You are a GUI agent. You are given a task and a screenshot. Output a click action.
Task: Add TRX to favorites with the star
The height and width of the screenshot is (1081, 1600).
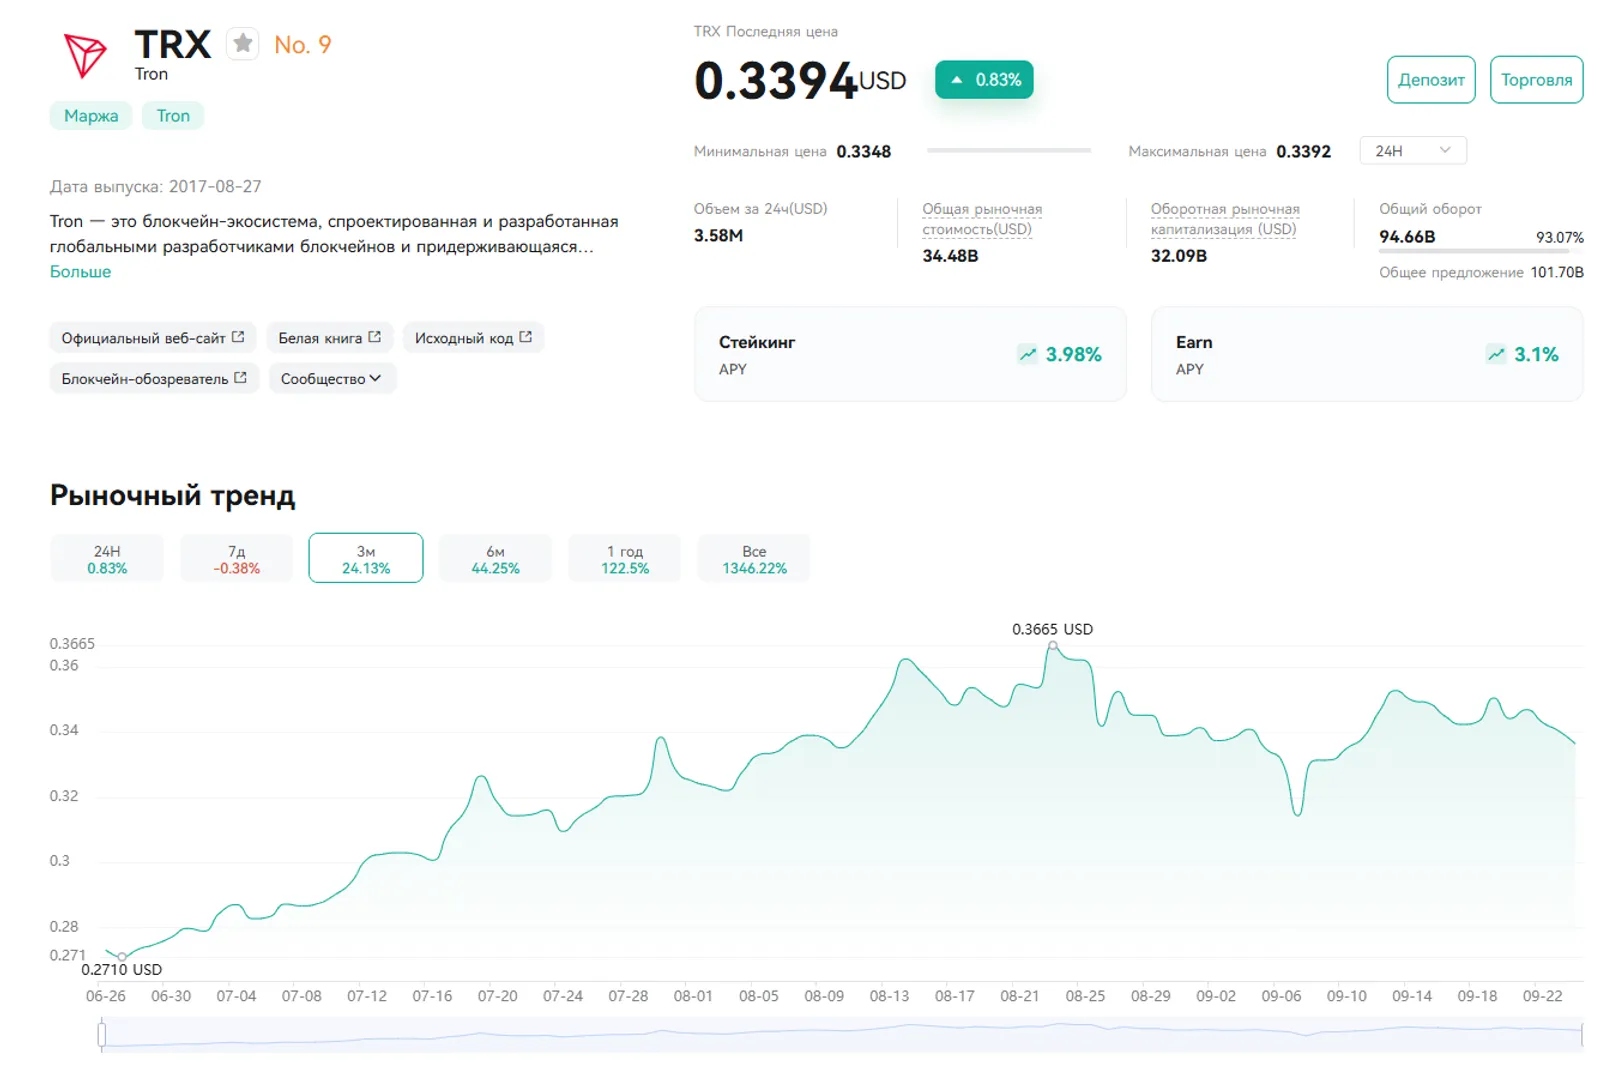tap(243, 44)
